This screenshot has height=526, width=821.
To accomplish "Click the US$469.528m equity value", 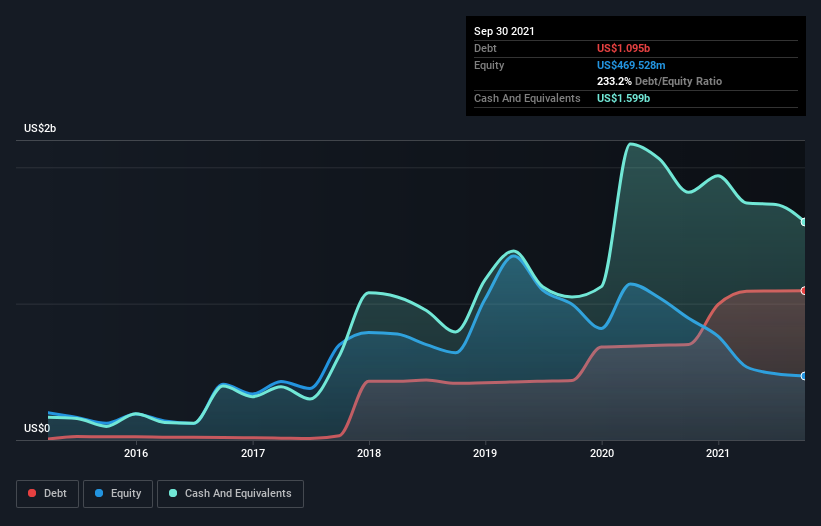I will (x=631, y=65).
